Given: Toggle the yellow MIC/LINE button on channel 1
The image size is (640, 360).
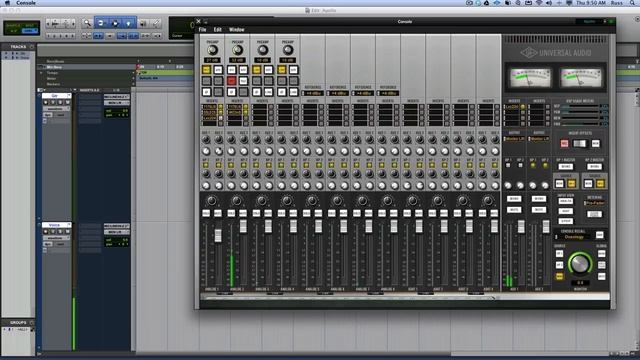Looking at the screenshot, I should tap(207, 70).
